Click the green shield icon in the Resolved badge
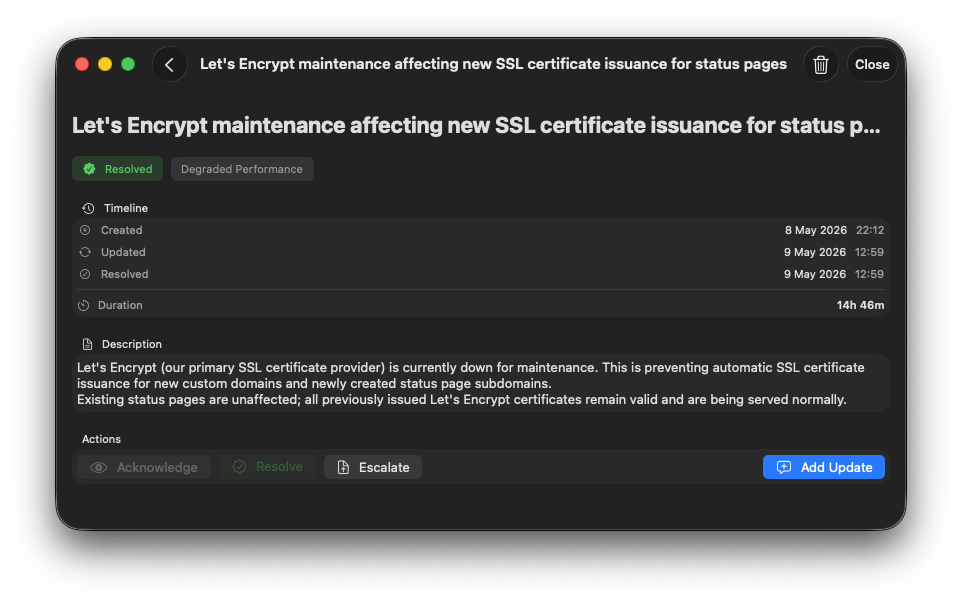Viewport: 962px width, 604px height. pos(90,169)
